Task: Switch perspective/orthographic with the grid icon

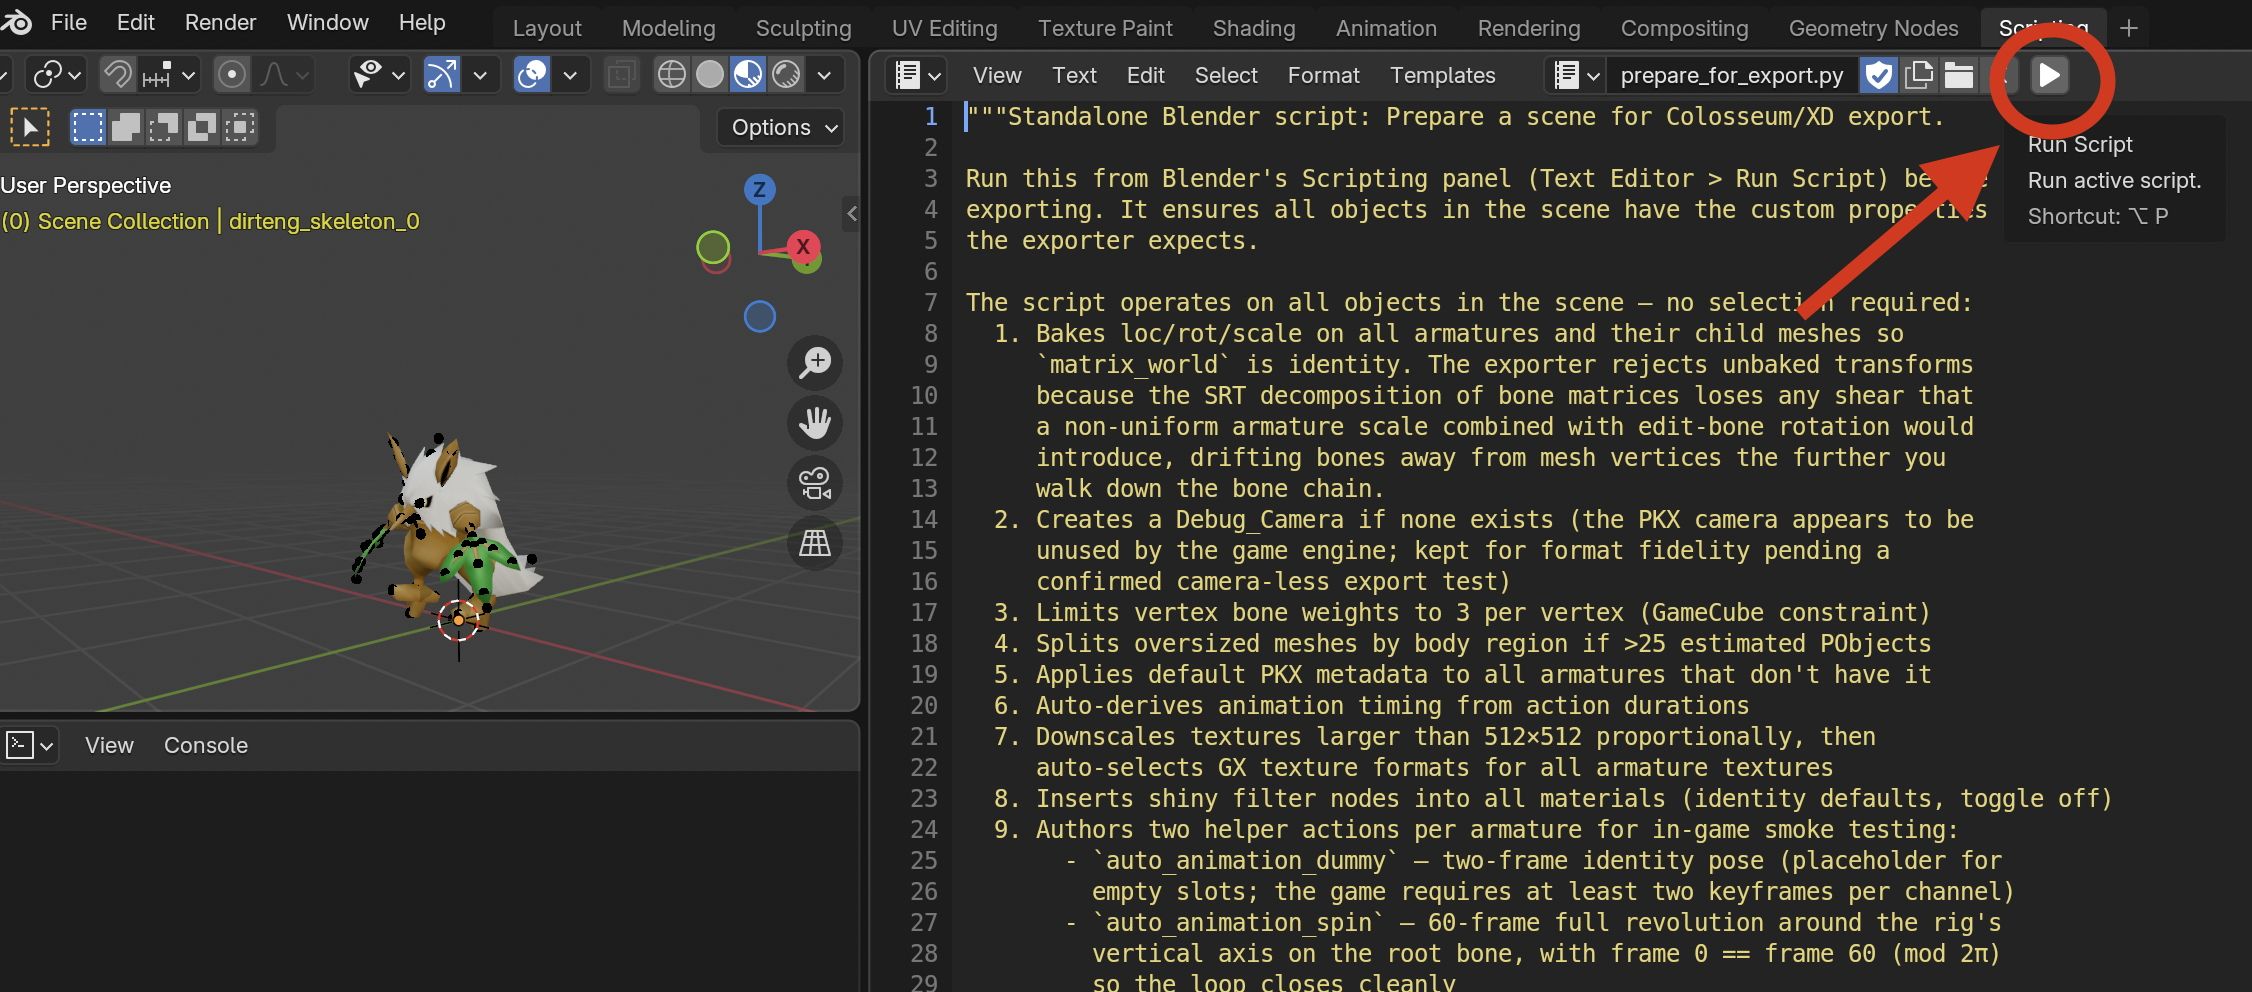Action: [x=815, y=543]
